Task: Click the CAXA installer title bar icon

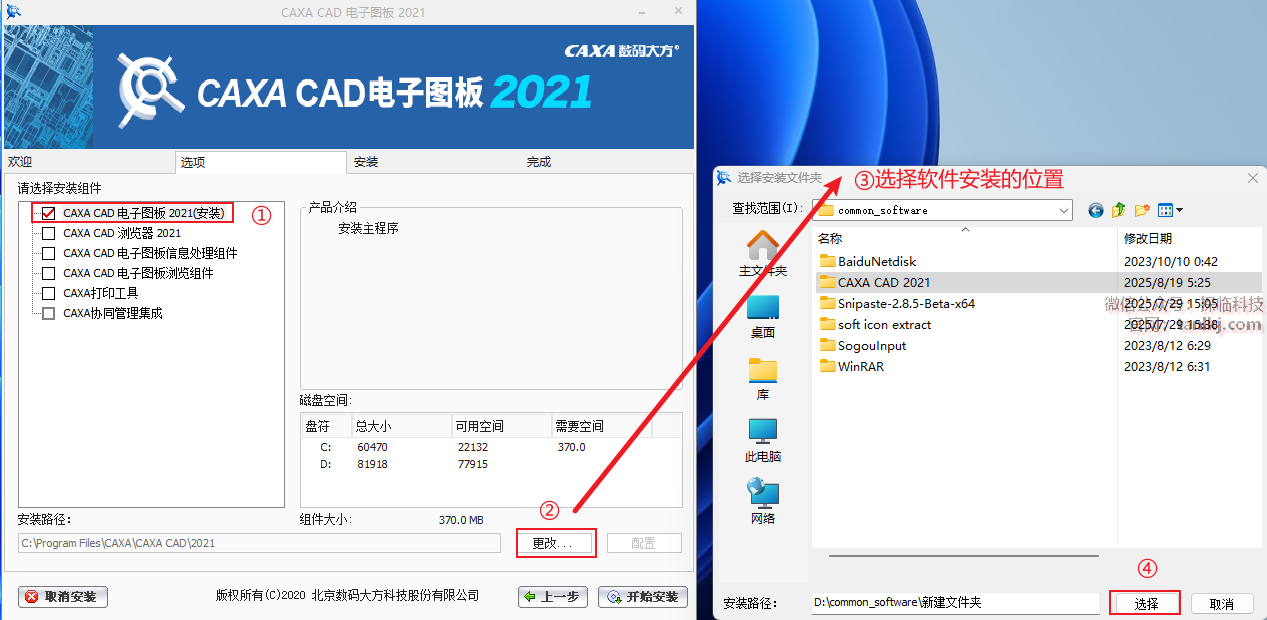Action: (x=13, y=11)
